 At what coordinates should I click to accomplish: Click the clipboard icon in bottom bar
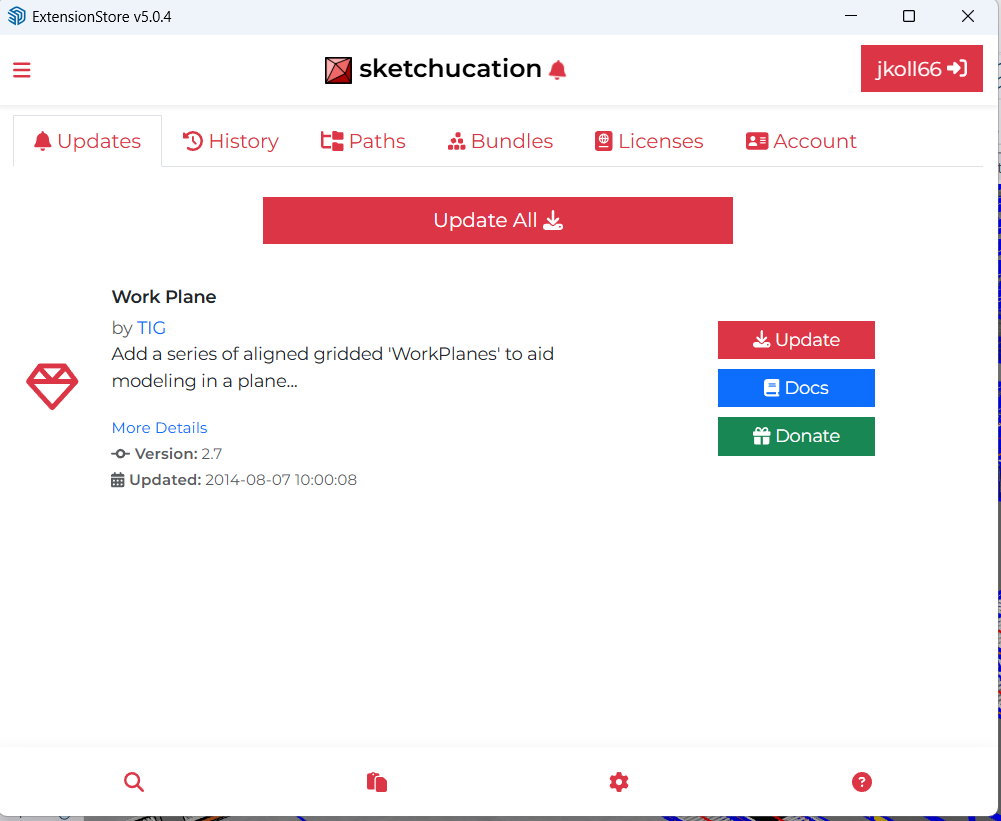(377, 782)
